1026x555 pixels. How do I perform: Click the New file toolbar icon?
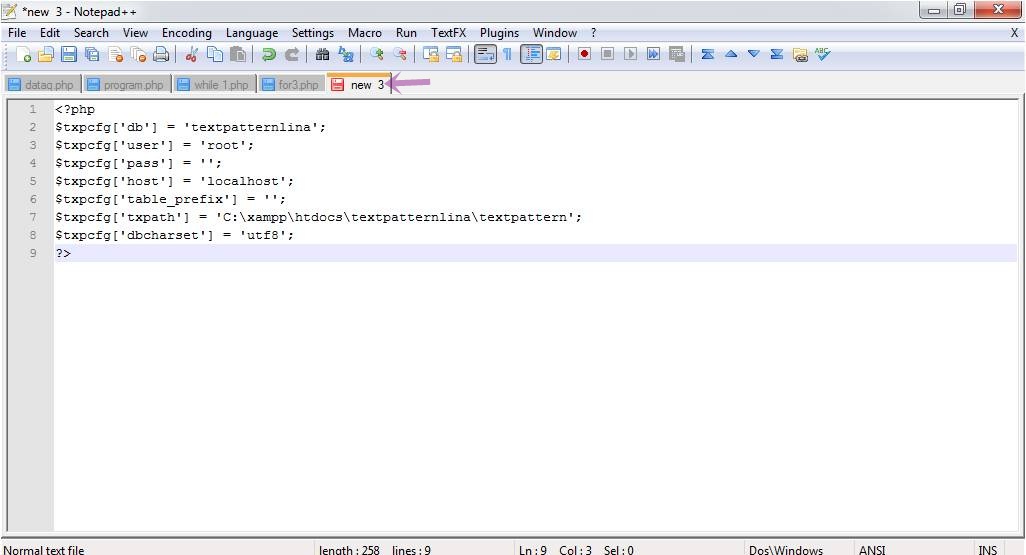[x=22, y=55]
